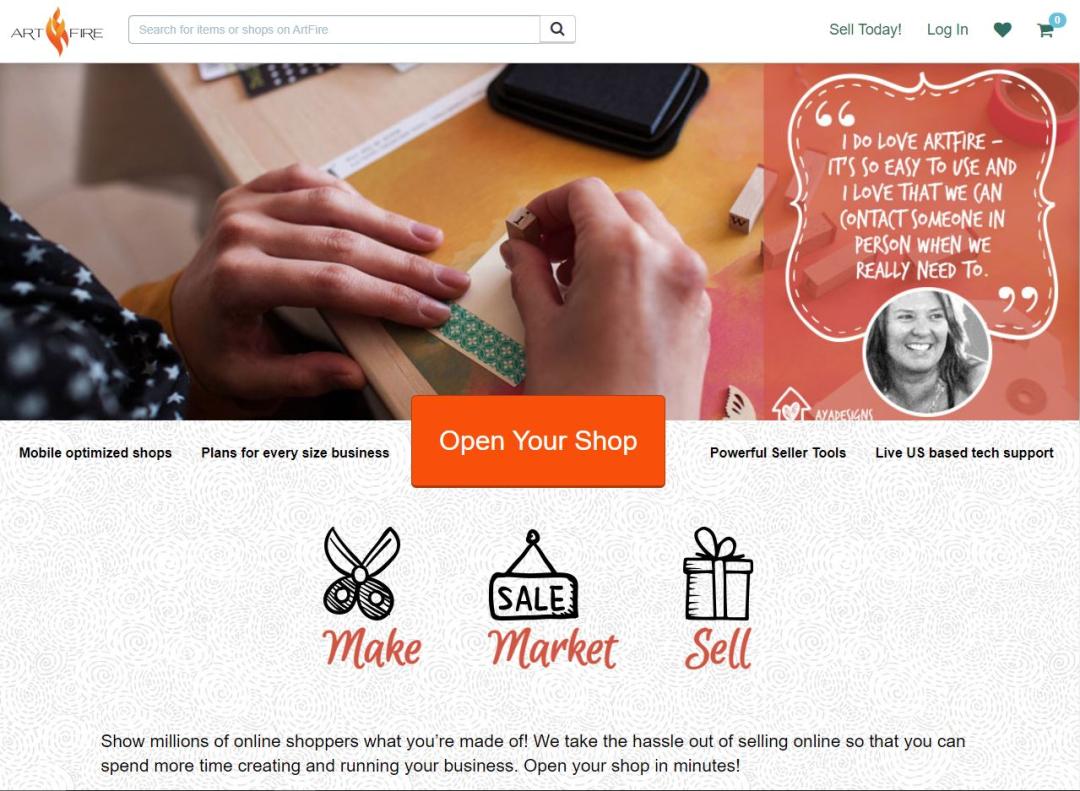Click the ArtFire flame logo
The width and height of the screenshot is (1080, 791).
click(x=57, y=31)
